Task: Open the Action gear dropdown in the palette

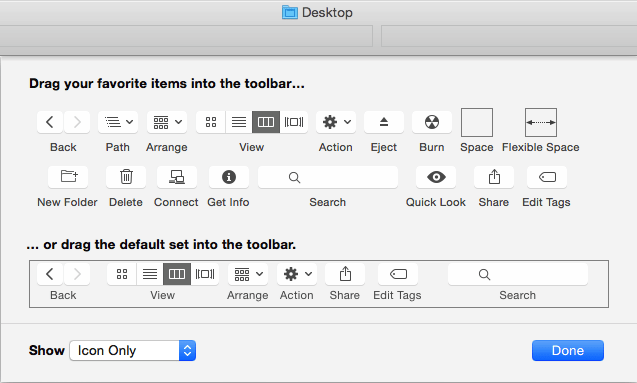Action: pos(336,122)
